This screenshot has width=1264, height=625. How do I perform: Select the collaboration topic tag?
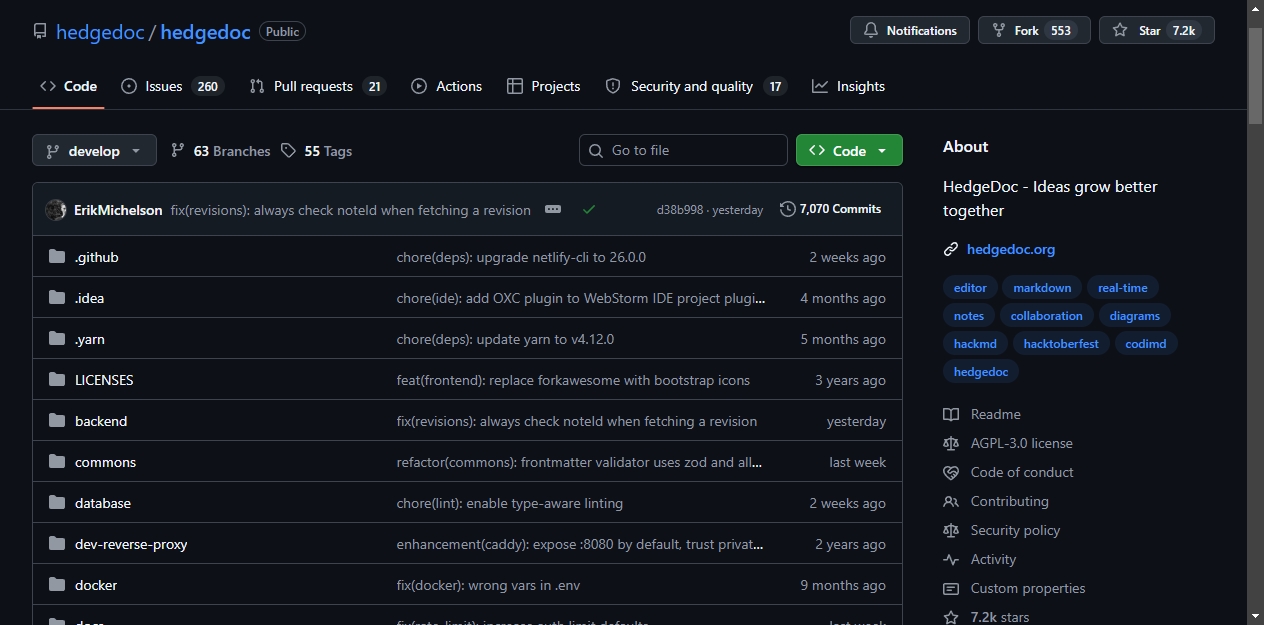pos(1047,316)
